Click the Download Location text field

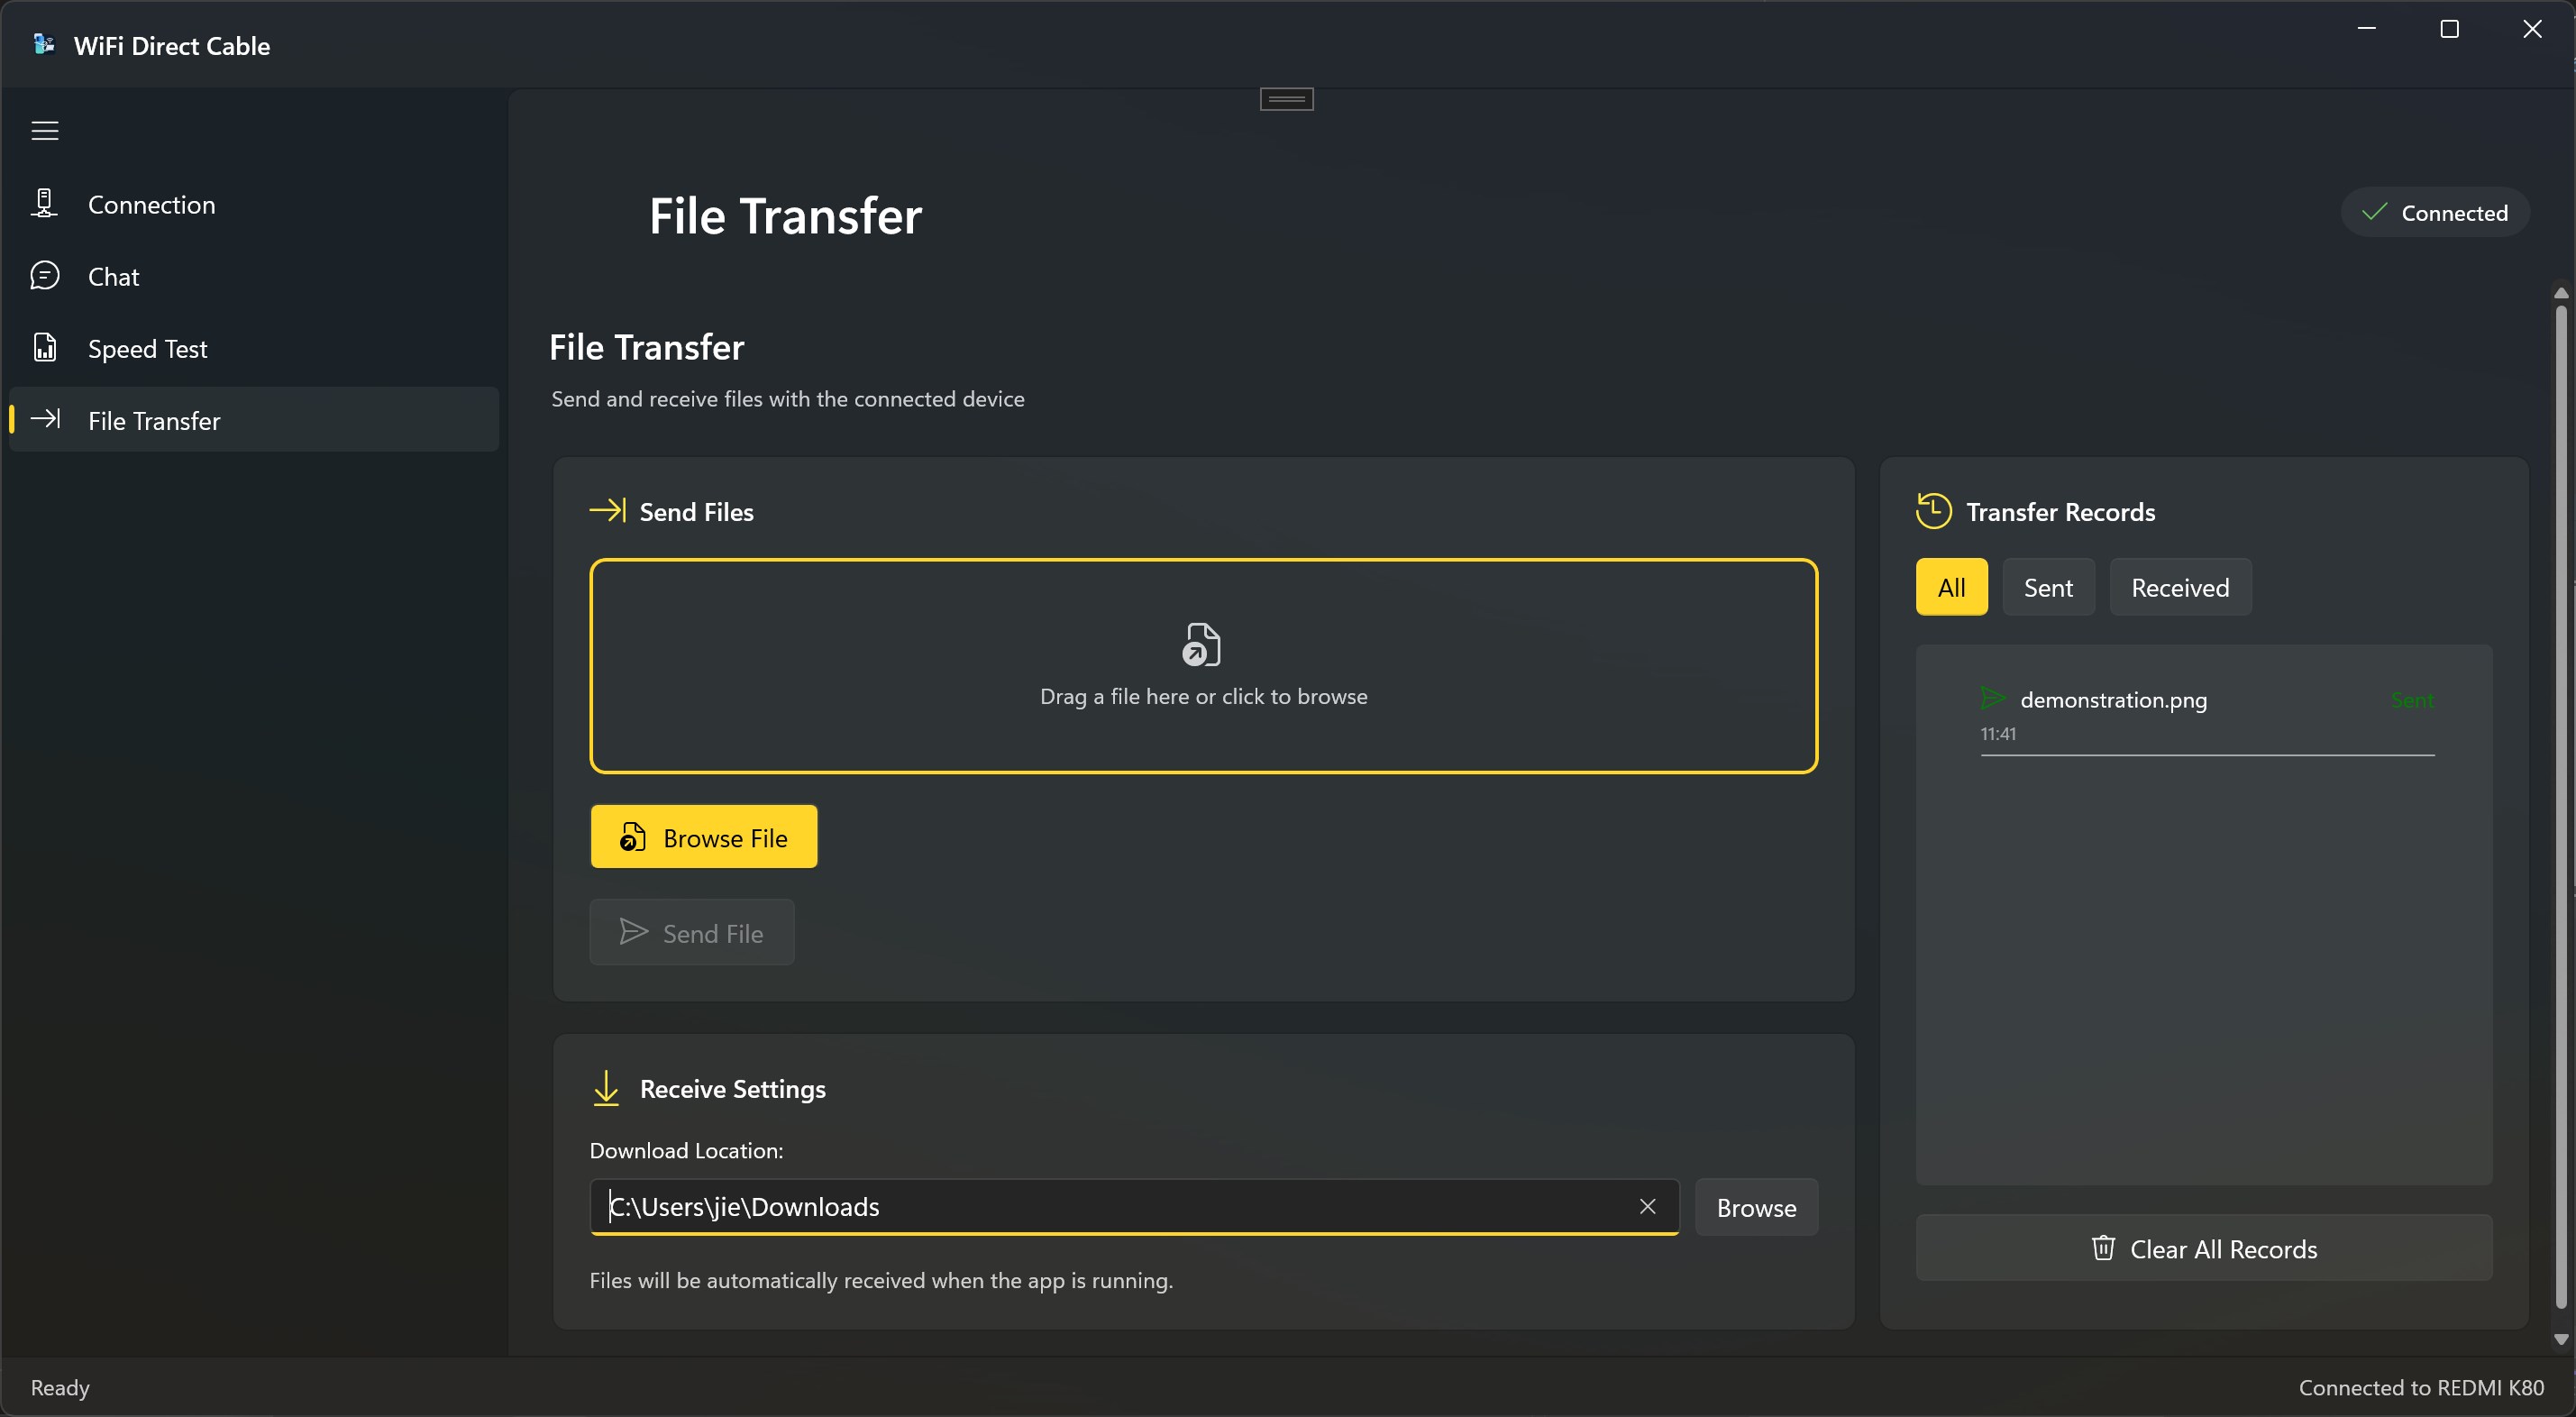click(x=1134, y=1207)
